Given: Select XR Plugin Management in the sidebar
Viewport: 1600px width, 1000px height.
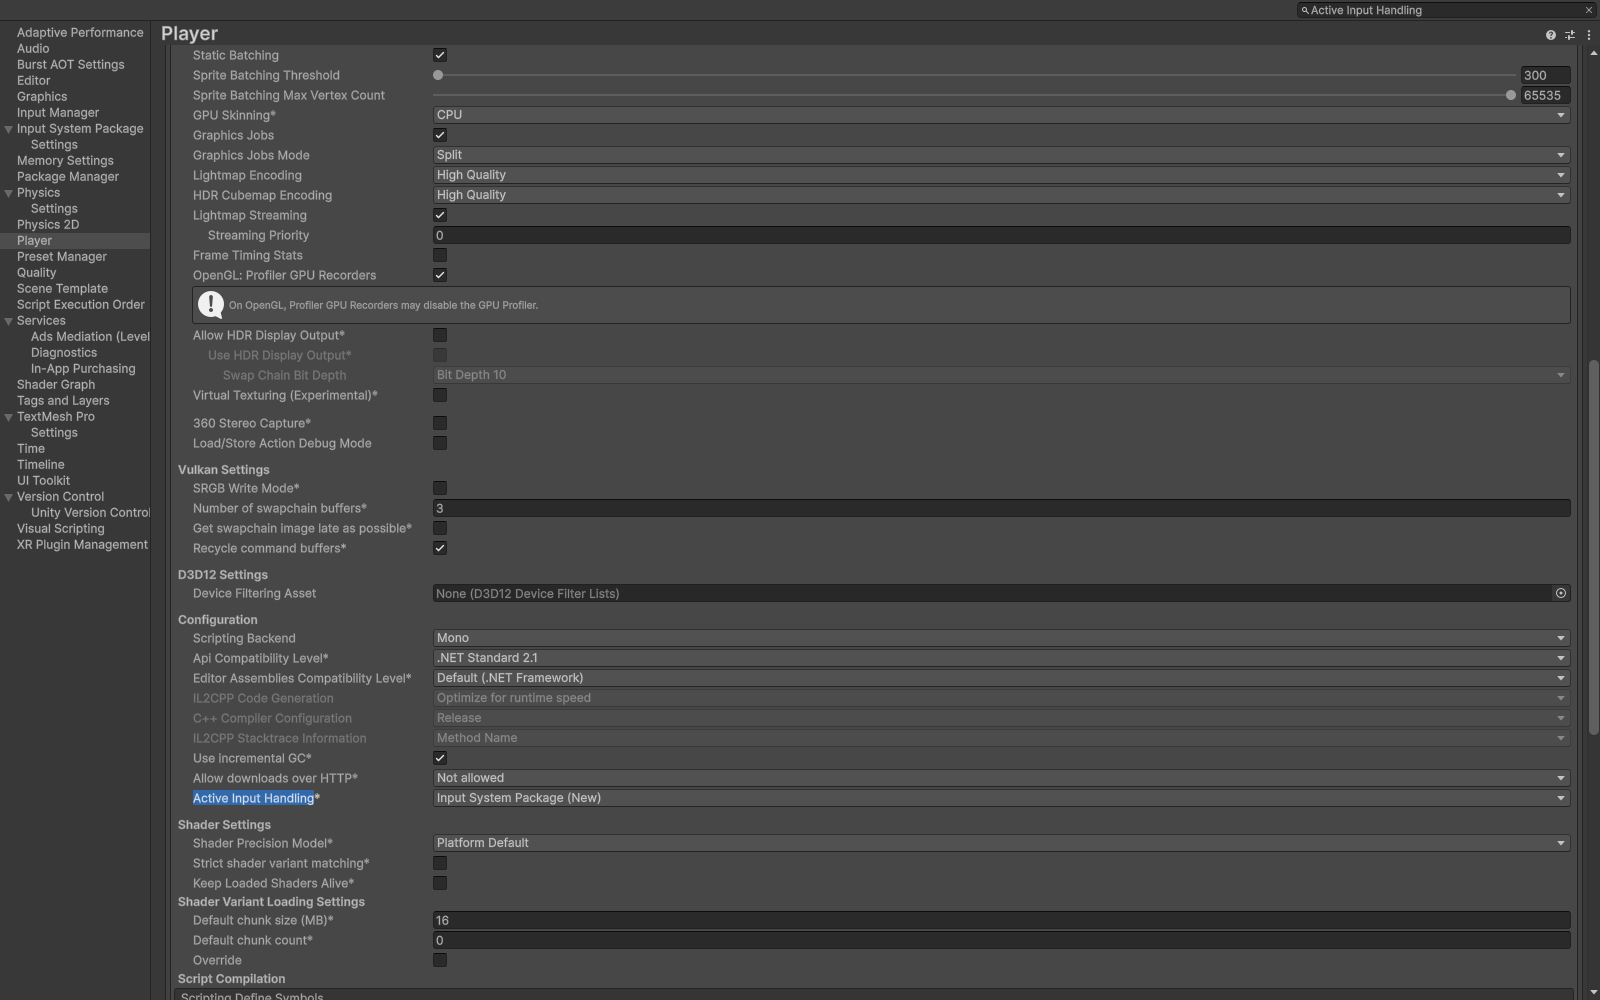Looking at the screenshot, I should click(x=82, y=545).
